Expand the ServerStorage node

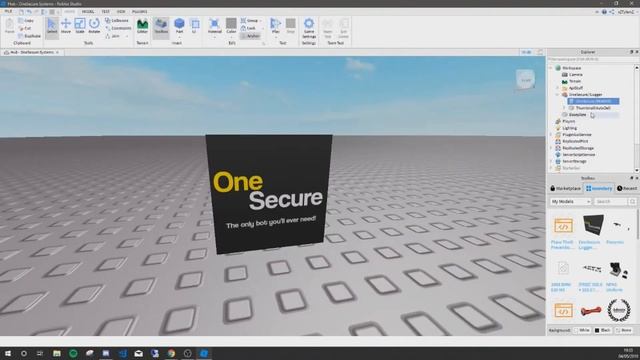tap(551, 161)
